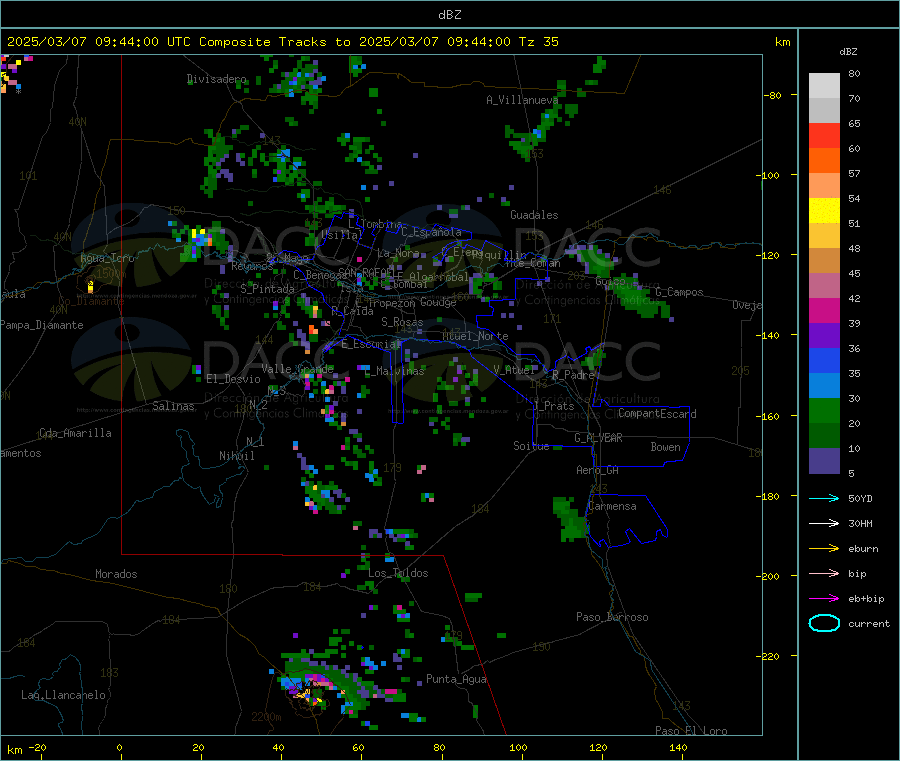Screen dimensions: 900x761
Task: Click the white 30HM track arrow
Action: coord(824,523)
